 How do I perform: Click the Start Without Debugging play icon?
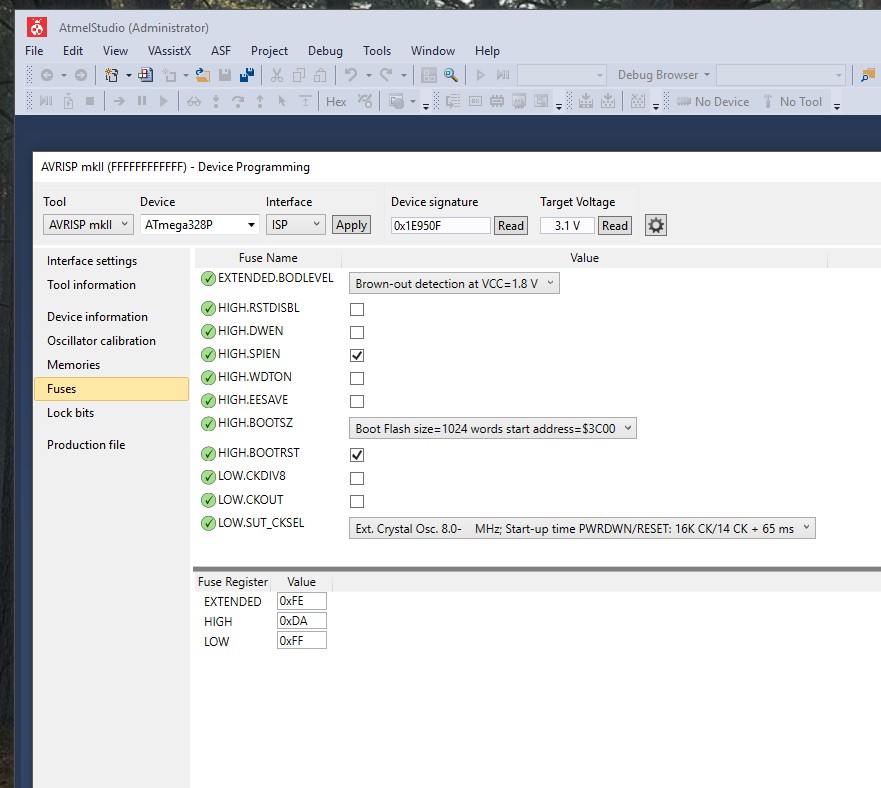(480, 75)
